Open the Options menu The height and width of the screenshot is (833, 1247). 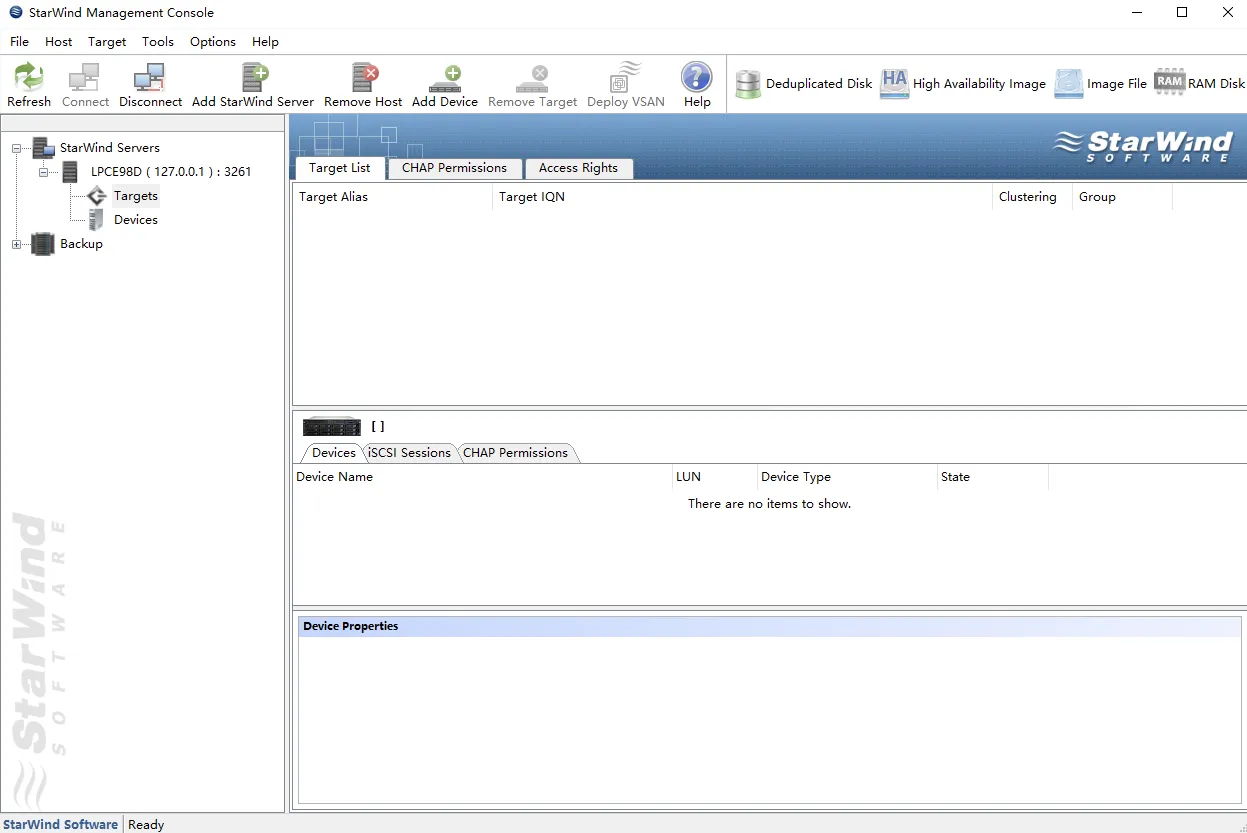tap(212, 42)
